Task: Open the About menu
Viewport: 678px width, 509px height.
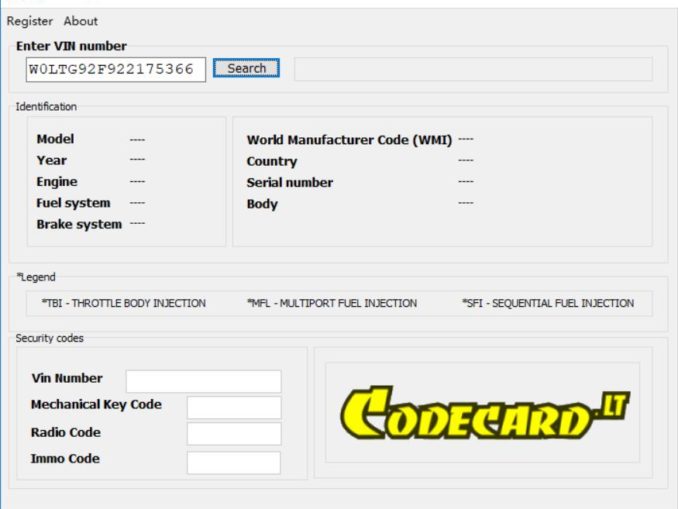Action: click(x=81, y=21)
